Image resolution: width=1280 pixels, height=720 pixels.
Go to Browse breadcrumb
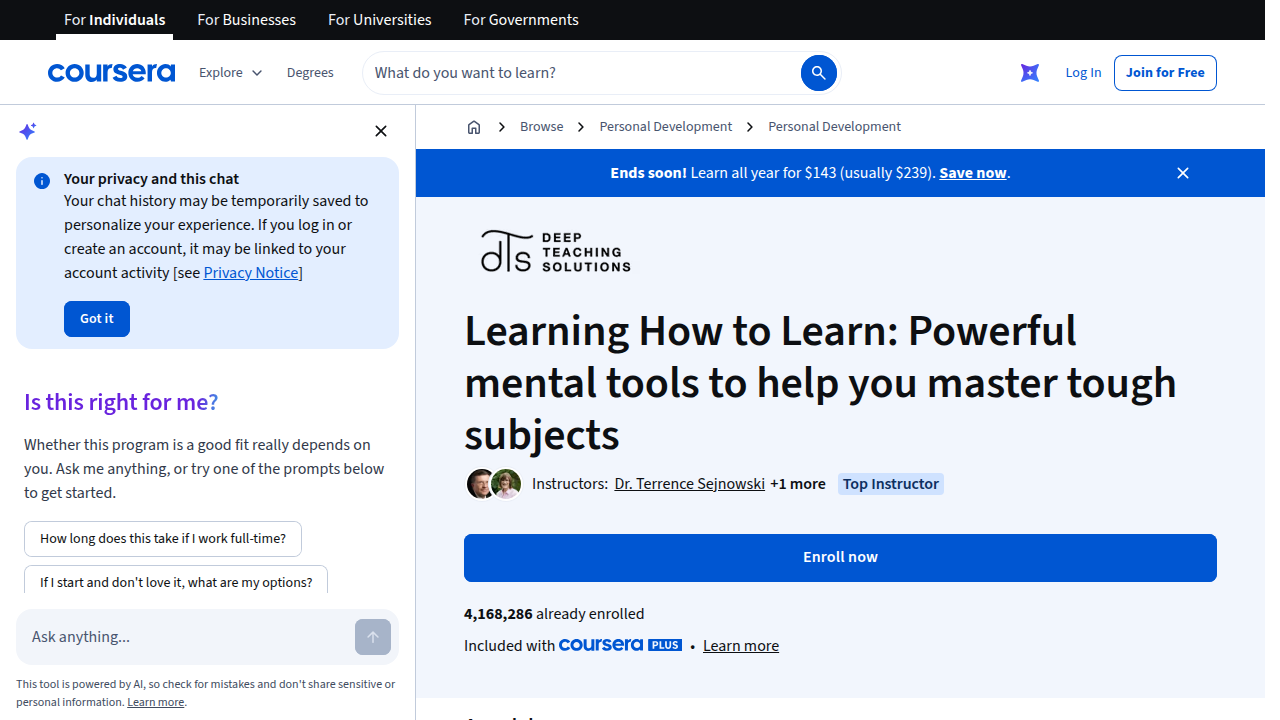click(541, 127)
